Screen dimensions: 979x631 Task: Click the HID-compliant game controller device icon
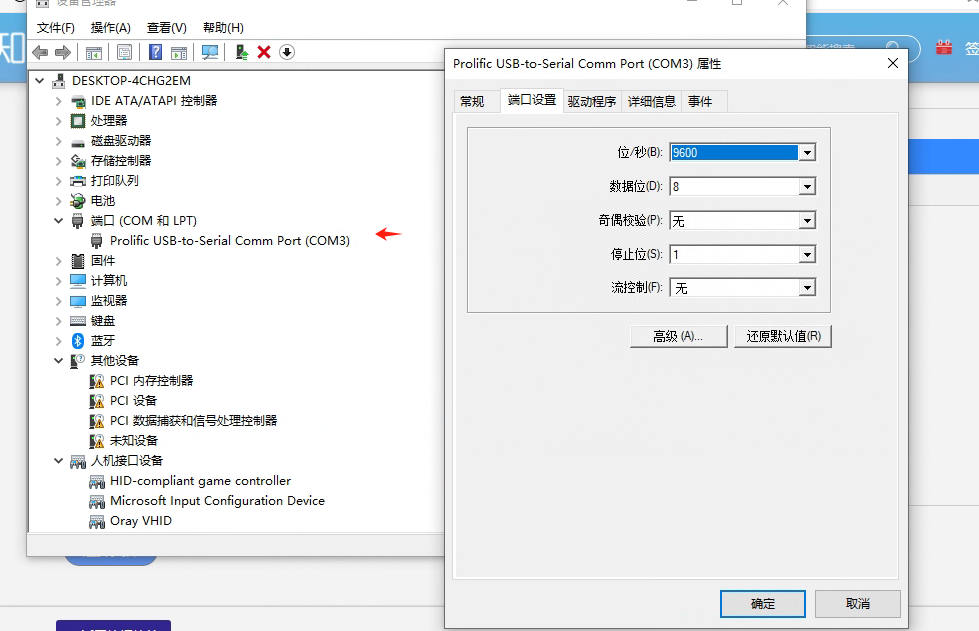[x=97, y=481]
